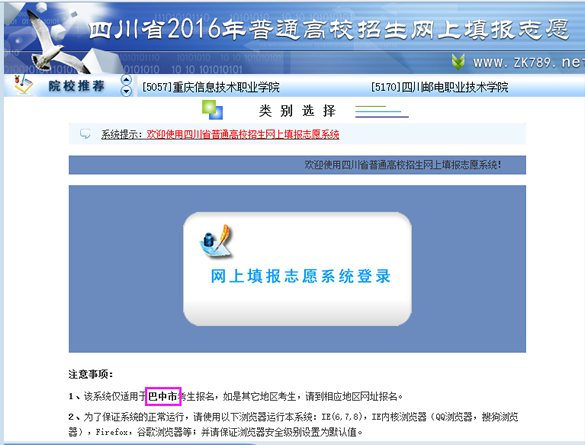Screen dimensions: 585x445
Task: Open [5057]重庆信息技术职业学院 recommendation
Action: [x=211, y=87]
